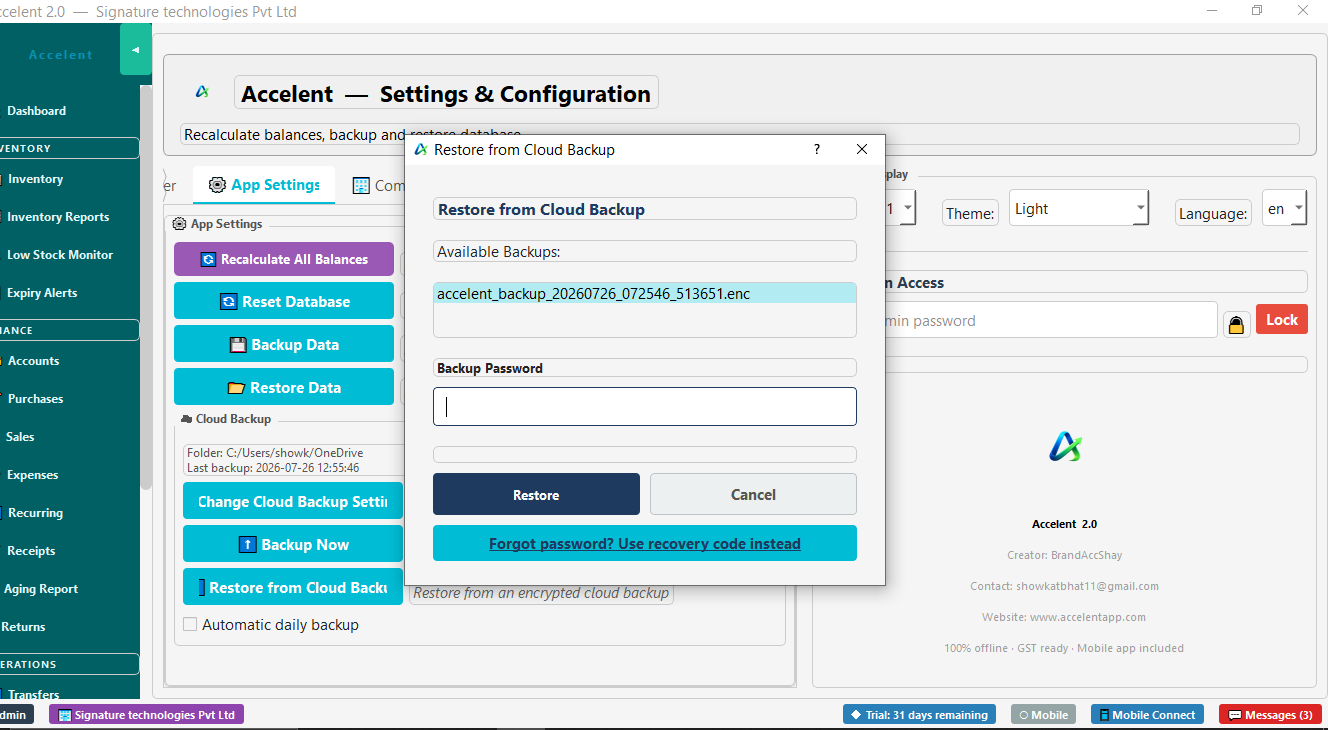
Task: Maximize the Accelent application window
Action: click(x=1257, y=11)
